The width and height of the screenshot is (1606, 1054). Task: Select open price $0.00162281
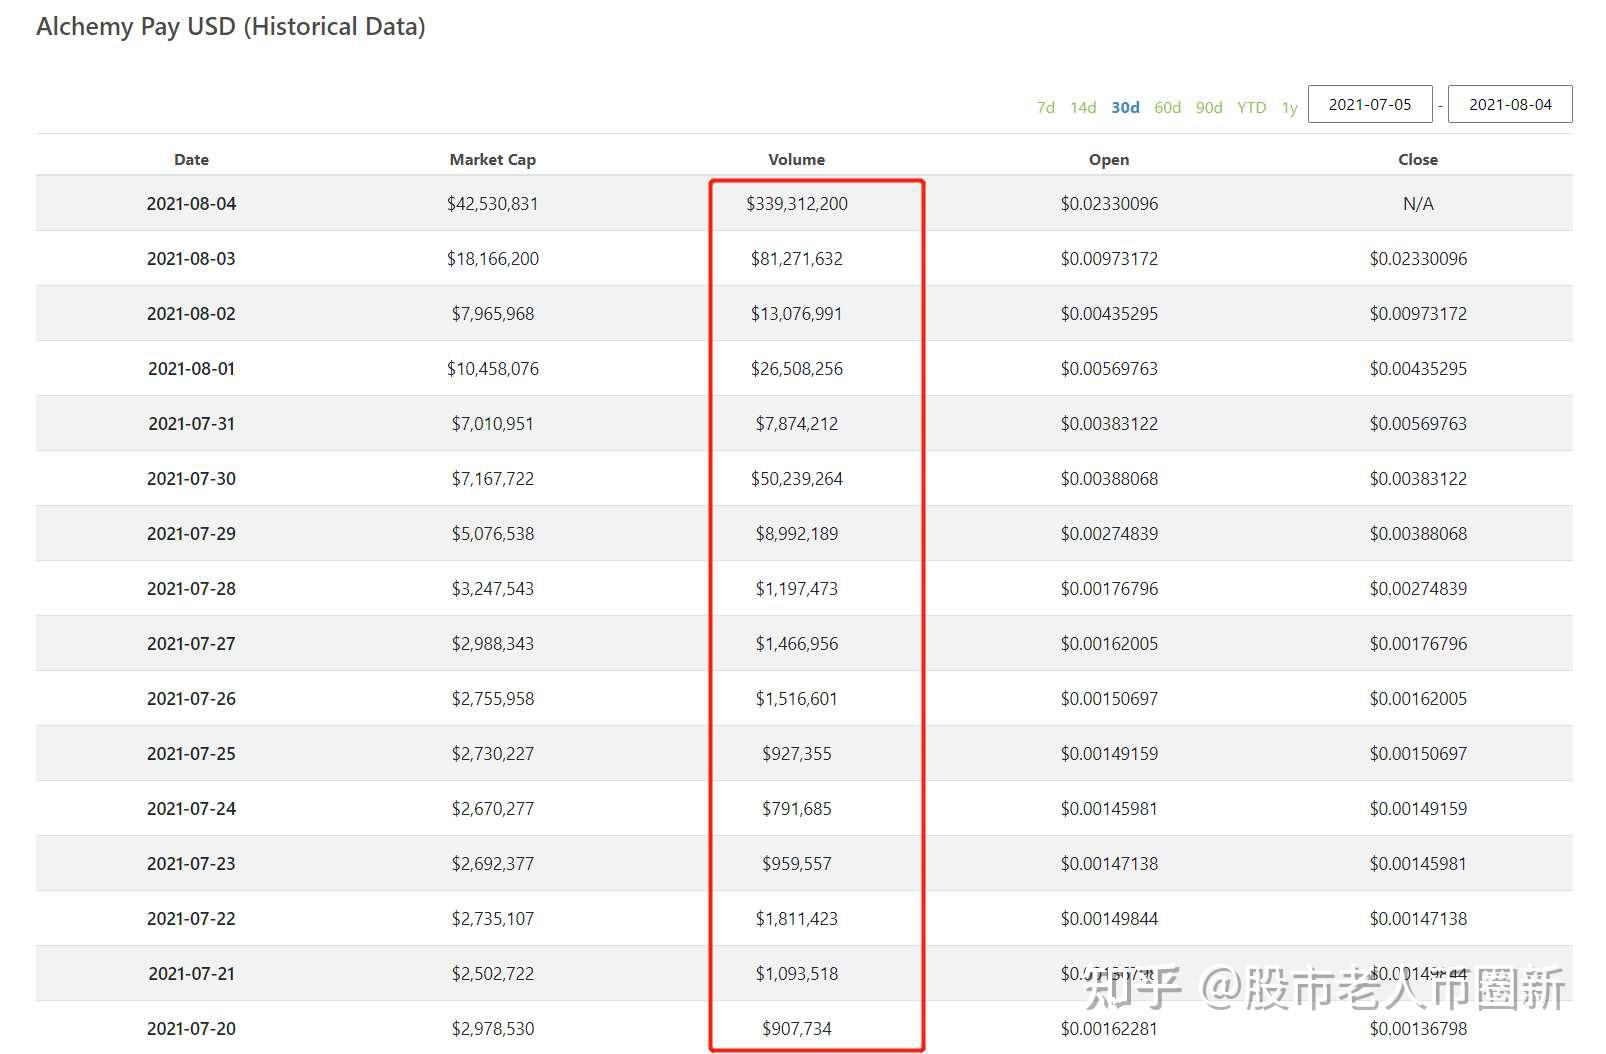click(1109, 1029)
